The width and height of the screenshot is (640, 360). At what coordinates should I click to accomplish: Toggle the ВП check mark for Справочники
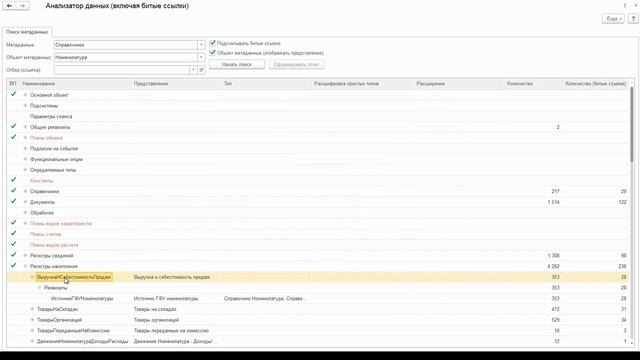(x=13, y=191)
